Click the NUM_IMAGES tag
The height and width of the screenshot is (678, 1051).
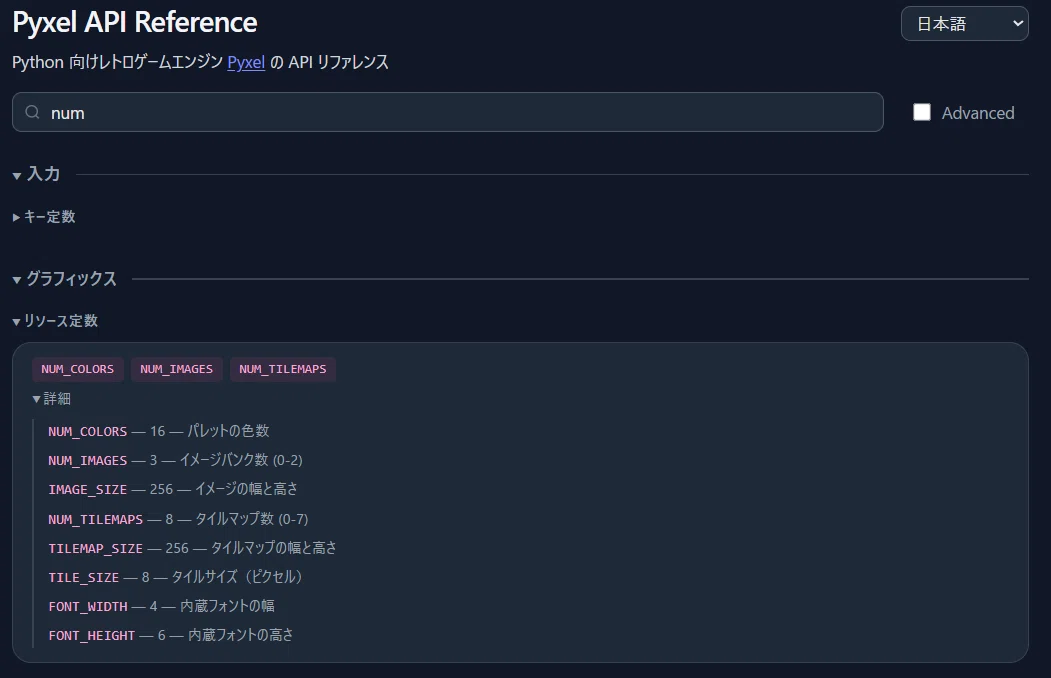(176, 369)
